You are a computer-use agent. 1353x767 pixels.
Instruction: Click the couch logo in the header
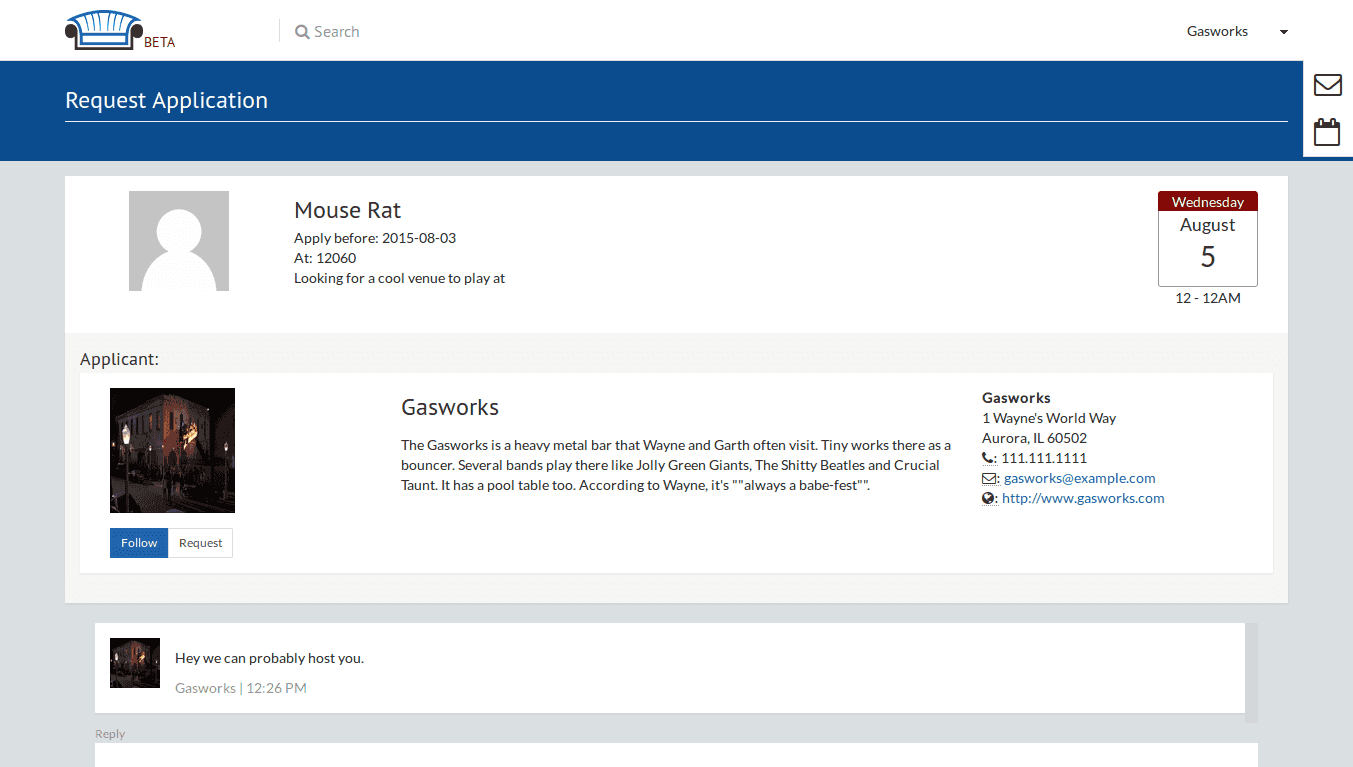103,29
